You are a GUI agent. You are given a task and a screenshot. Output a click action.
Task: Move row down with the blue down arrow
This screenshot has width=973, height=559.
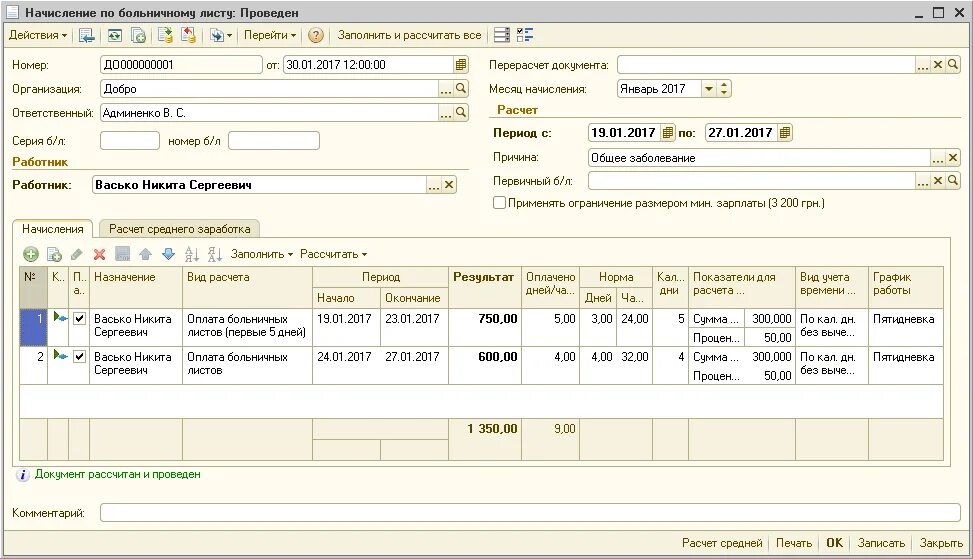[x=168, y=254]
